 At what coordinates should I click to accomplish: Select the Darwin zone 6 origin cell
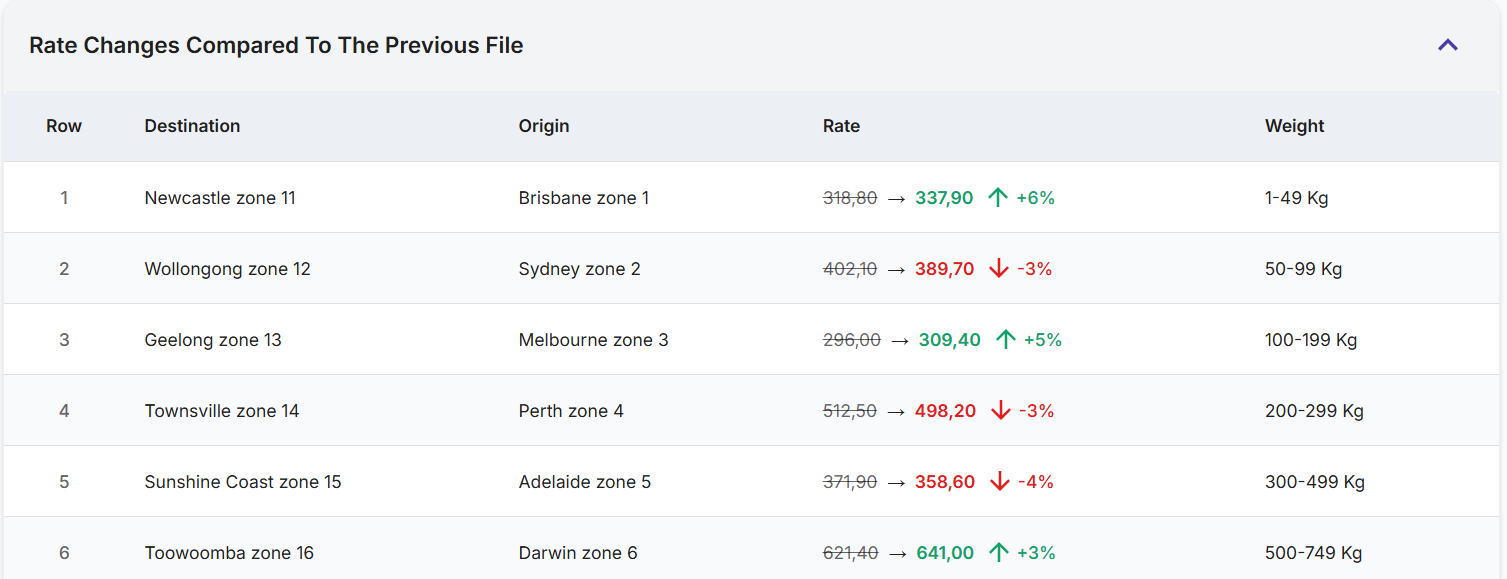click(x=577, y=553)
